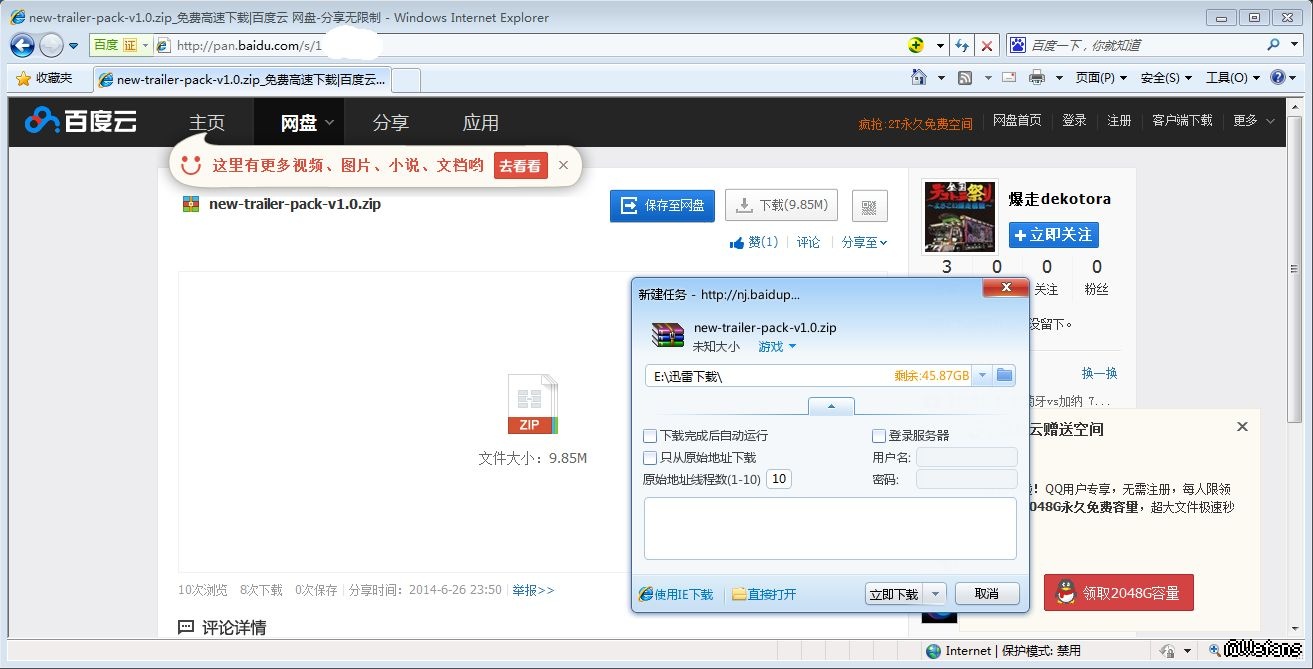The width and height of the screenshot is (1313, 669).
Task: Open the recent pages dropdown next to Forward
Action: (74, 46)
